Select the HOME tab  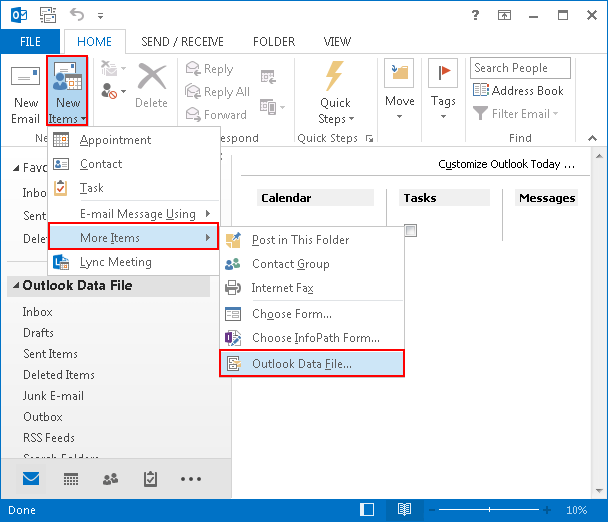[x=94, y=41]
